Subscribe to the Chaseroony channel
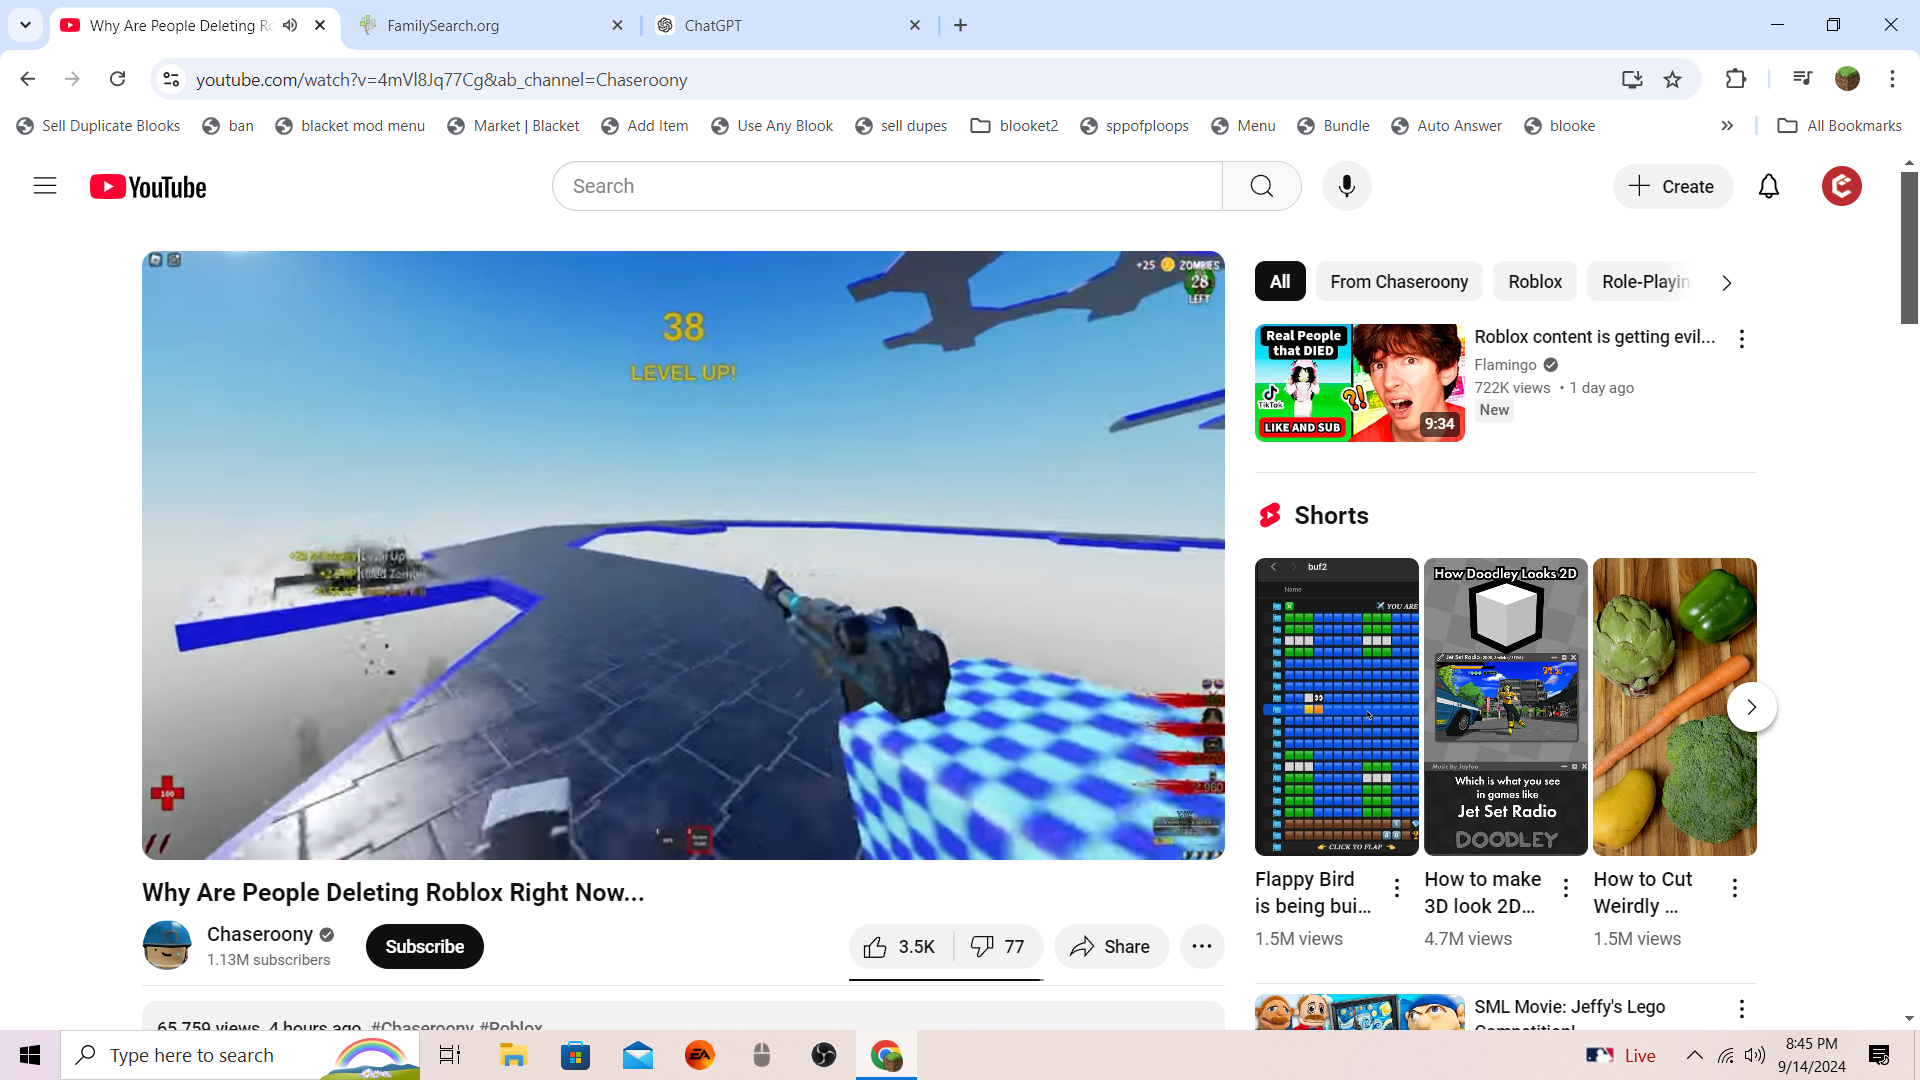Screen dimensions: 1920x1080 [424, 946]
